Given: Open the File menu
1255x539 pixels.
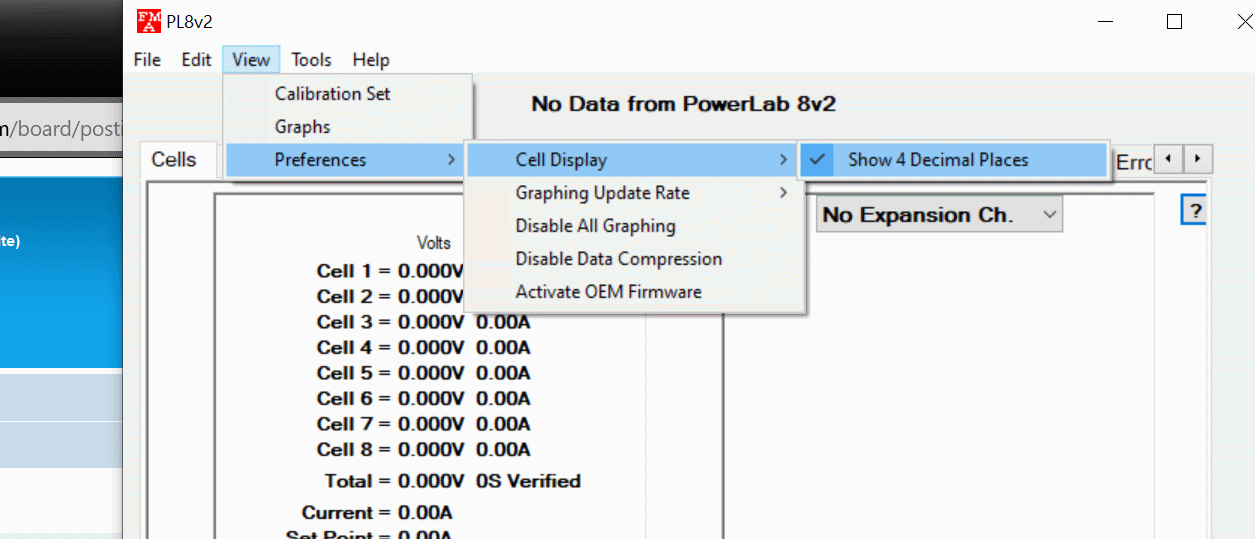Looking at the screenshot, I should click(x=147, y=60).
